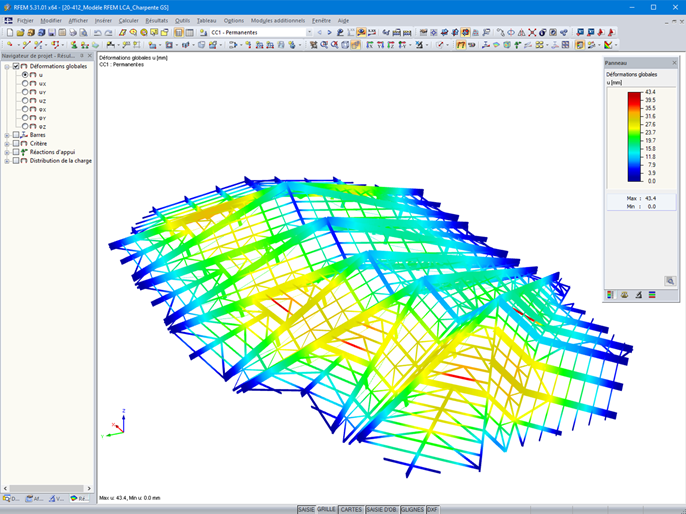Close the Navigateur de projet panel
The width and height of the screenshot is (686, 514).
click(90, 56)
